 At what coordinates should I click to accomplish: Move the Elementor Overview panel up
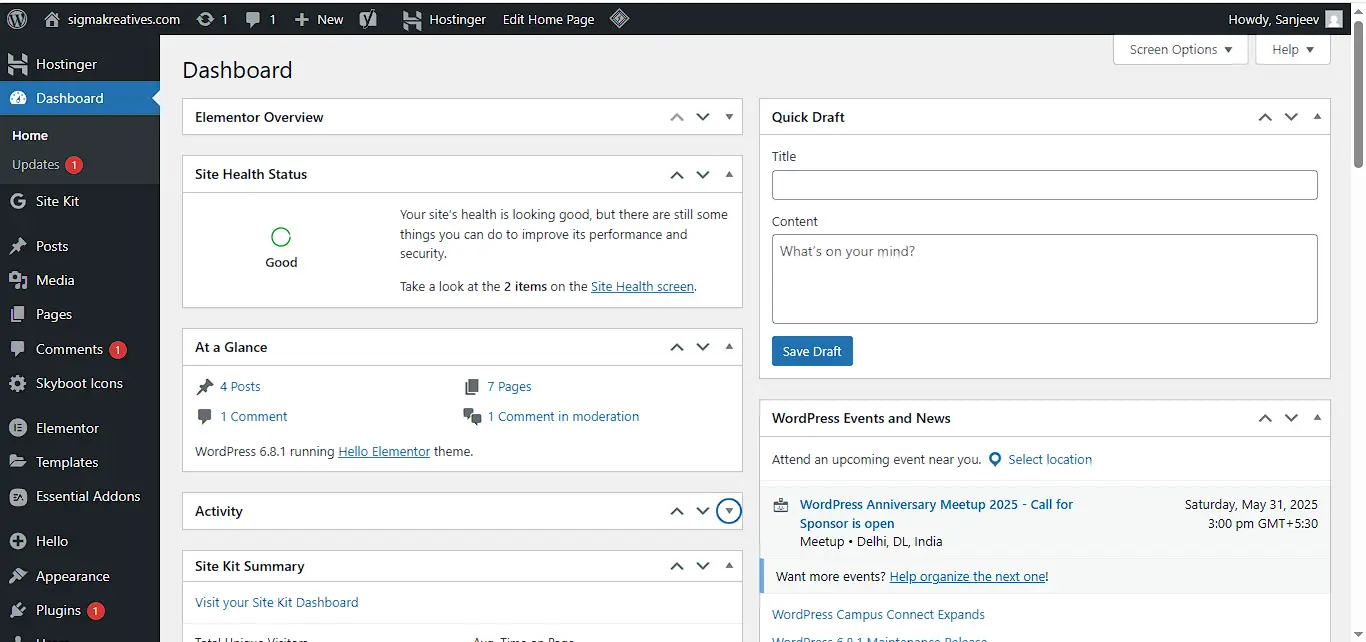click(x=677, y=117)
